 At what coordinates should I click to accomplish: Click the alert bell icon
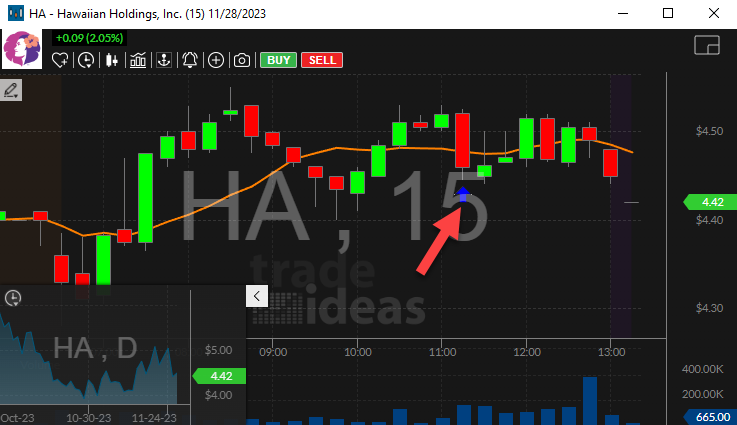(x=190, y=60)
